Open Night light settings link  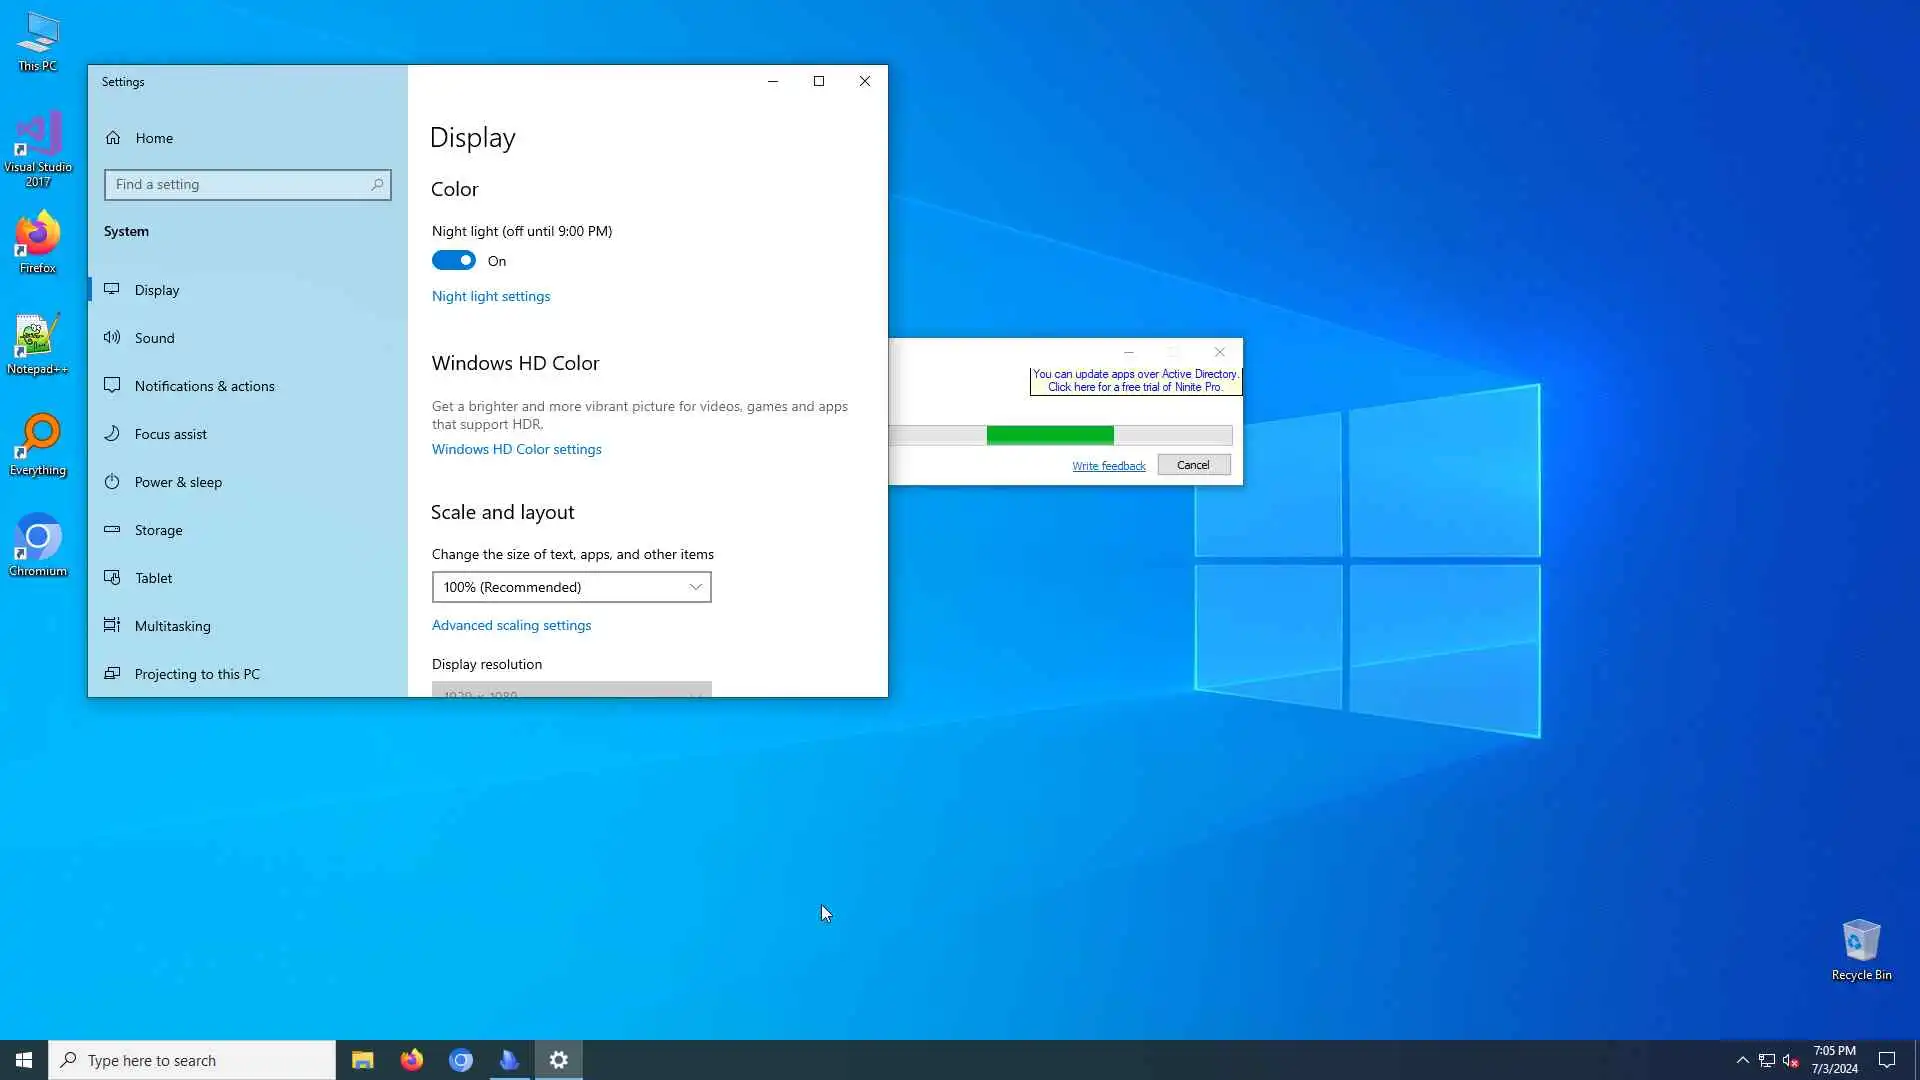(491, 296)
